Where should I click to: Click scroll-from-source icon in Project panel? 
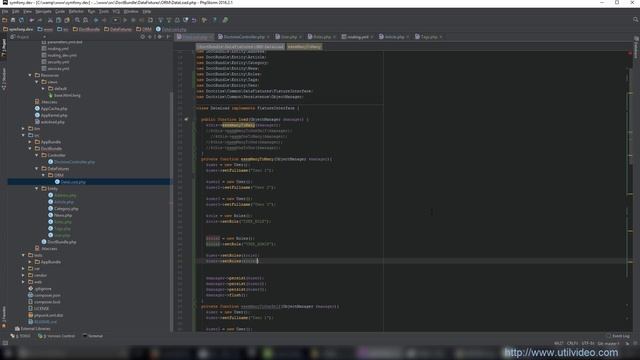pos(142,37)
